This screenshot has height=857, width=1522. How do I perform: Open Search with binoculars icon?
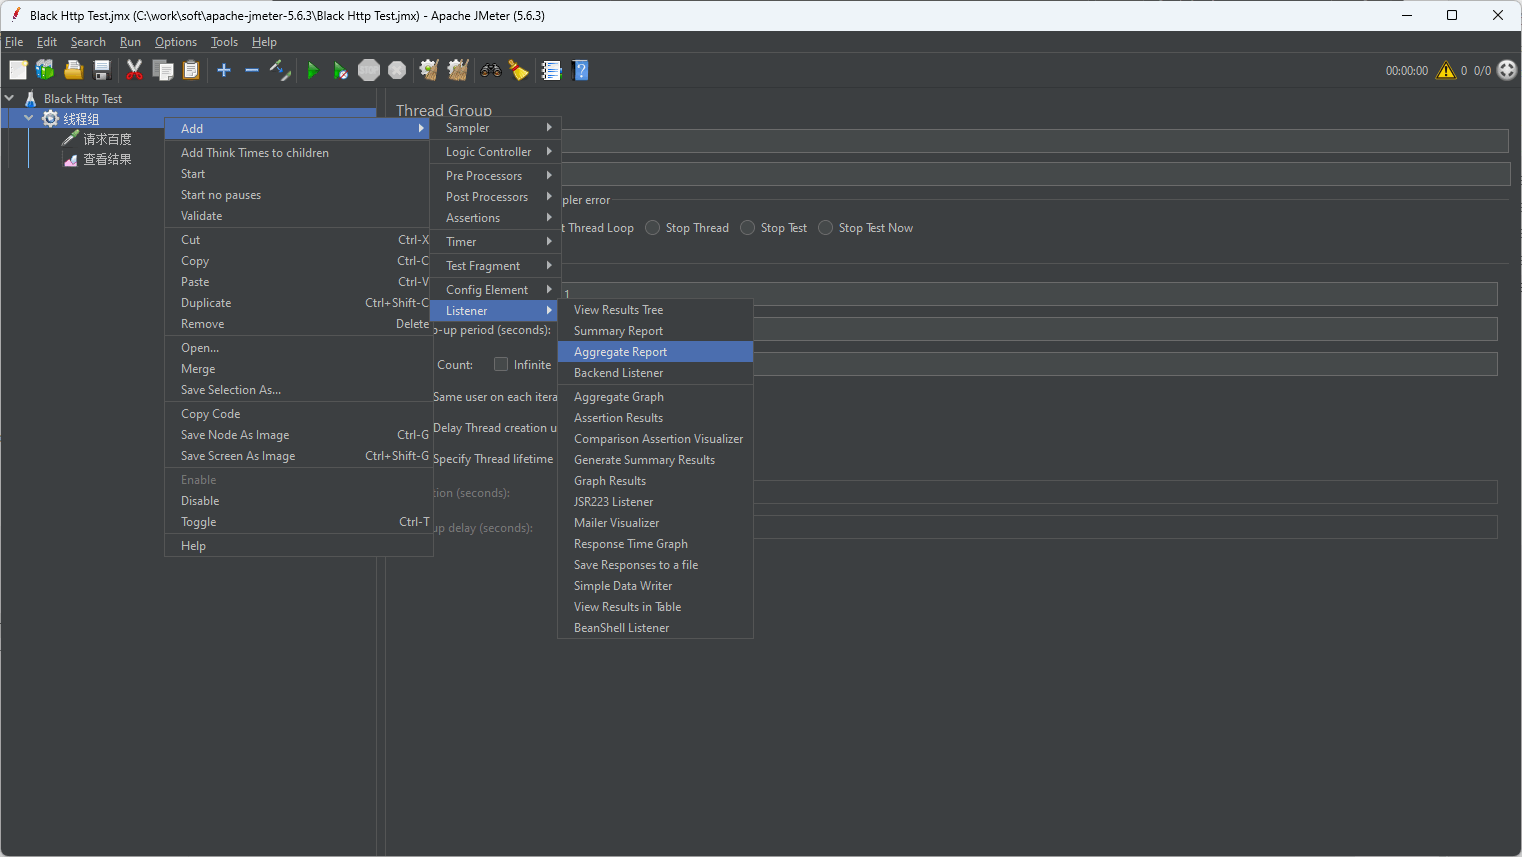click(x=491, y=70)
